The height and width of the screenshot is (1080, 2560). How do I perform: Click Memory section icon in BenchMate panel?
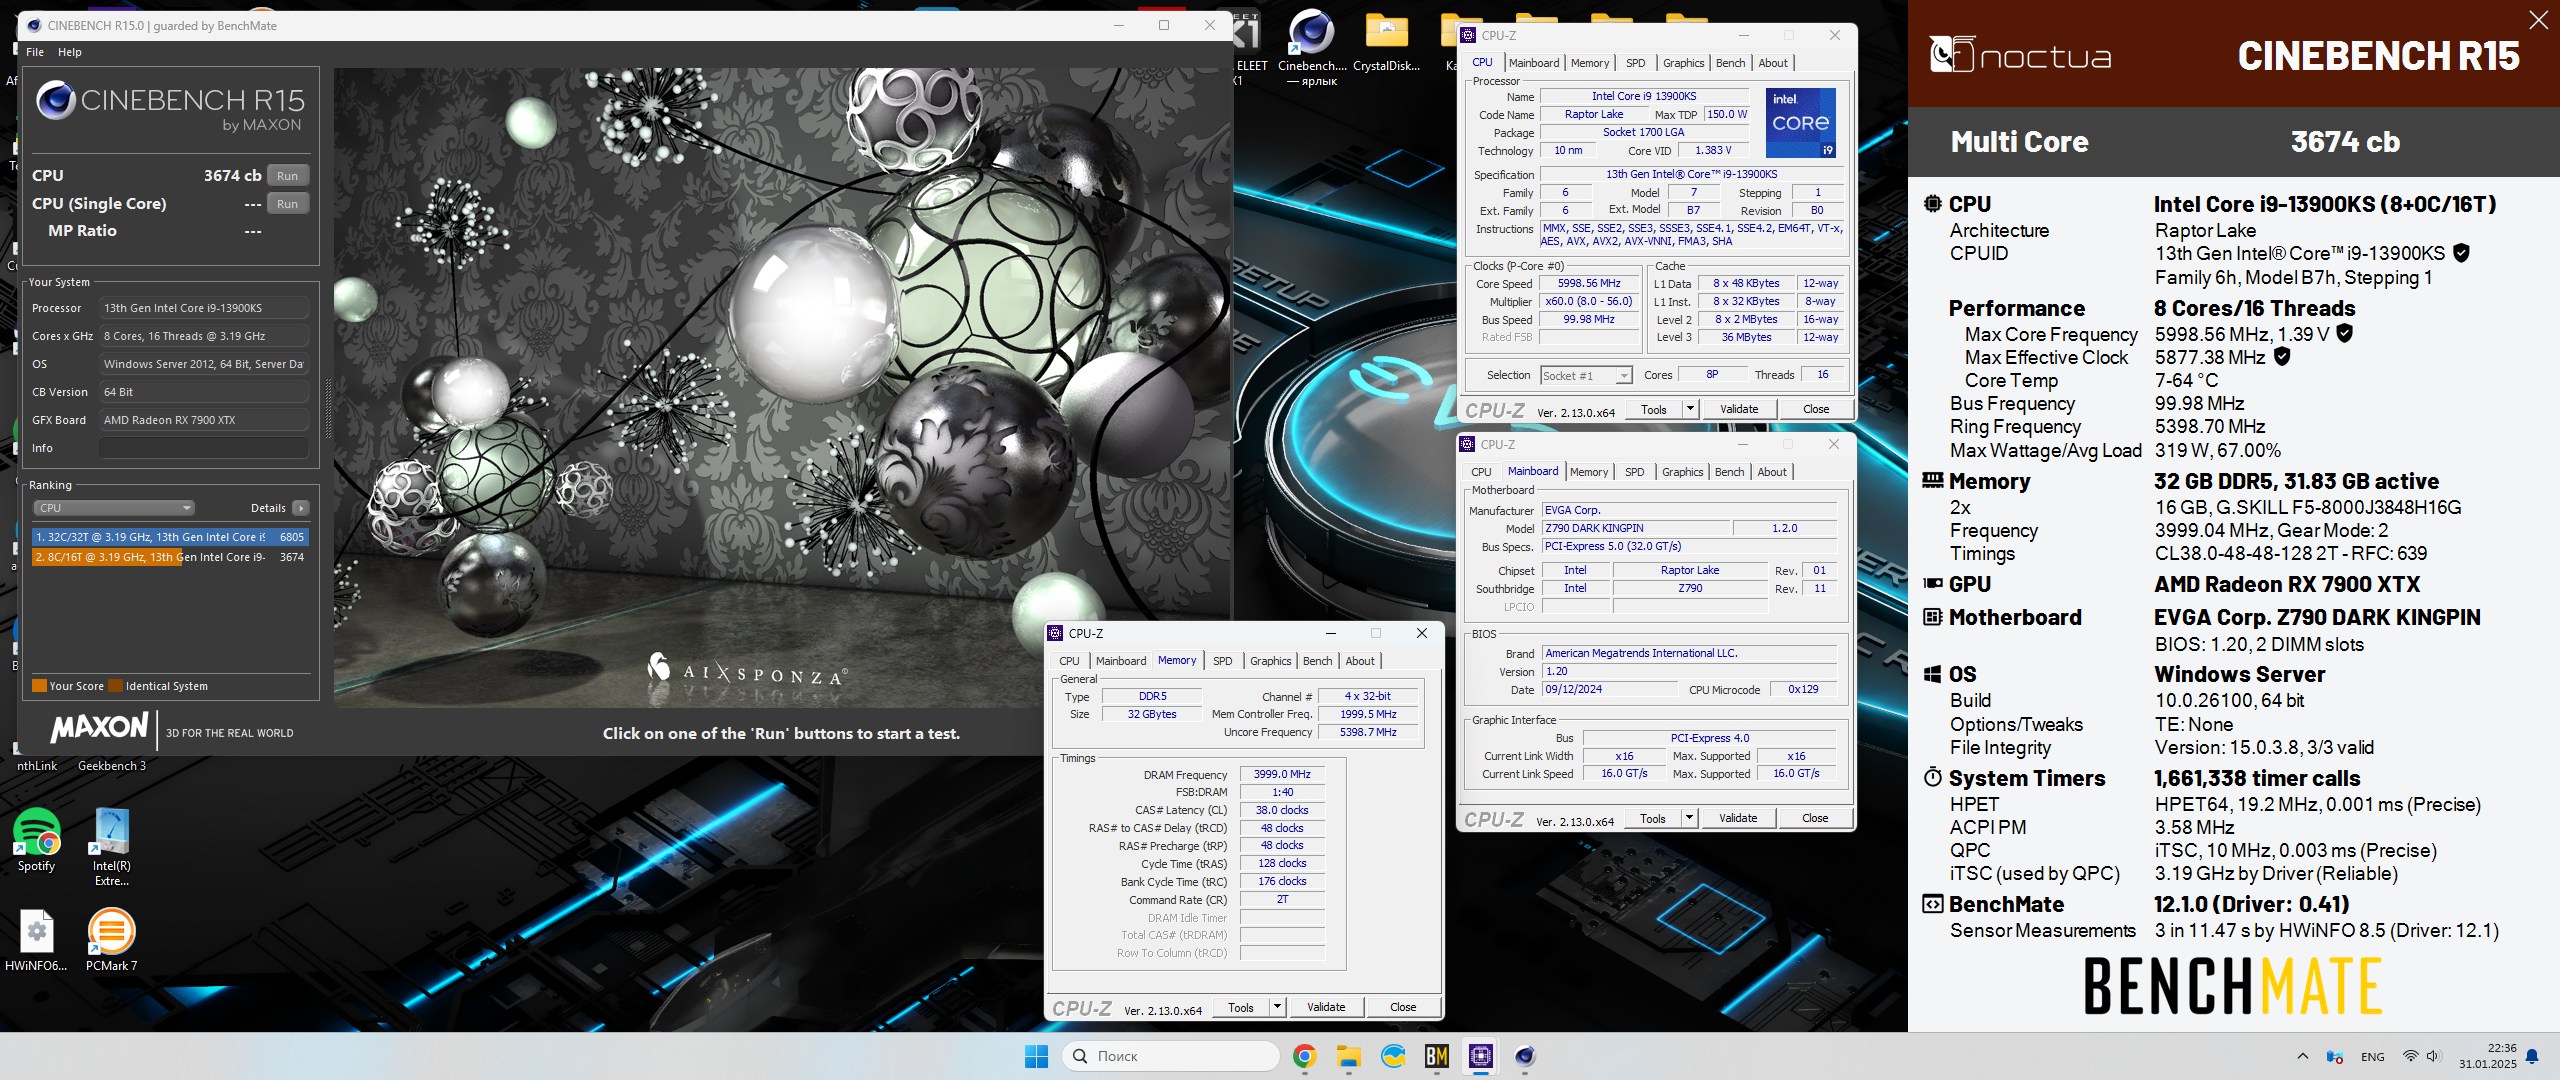pyautogui.click(x=1933, y=481)
